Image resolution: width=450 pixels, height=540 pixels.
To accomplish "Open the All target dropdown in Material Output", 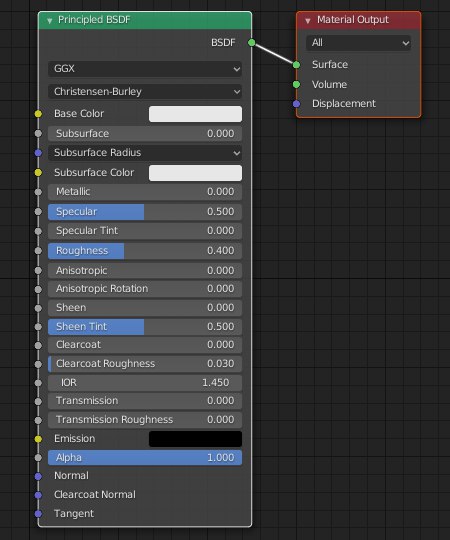I will coord(358,43).
